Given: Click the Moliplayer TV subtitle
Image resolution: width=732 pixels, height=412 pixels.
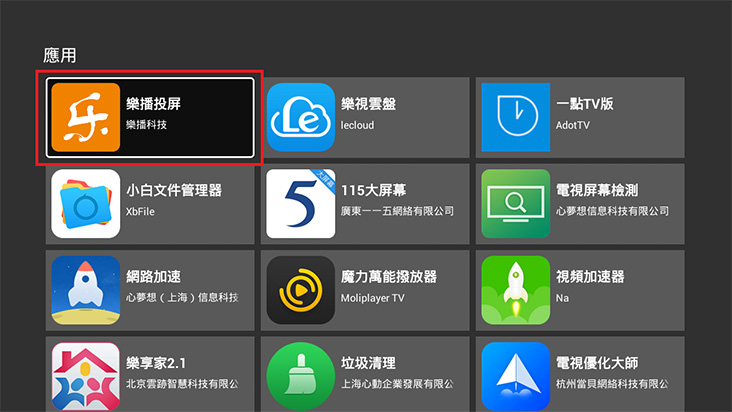Looking at the screenshot, I should pyautogui.click(x=373, y=298).
